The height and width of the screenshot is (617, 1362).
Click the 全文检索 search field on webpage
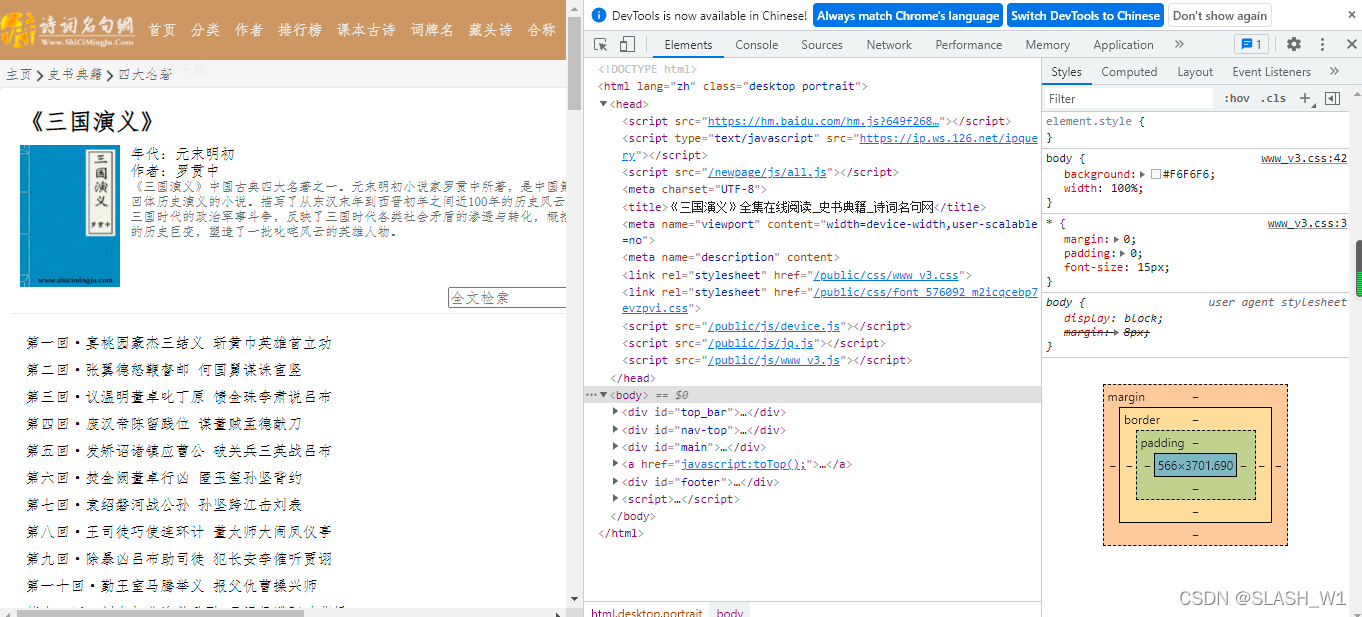click(507, 297)
